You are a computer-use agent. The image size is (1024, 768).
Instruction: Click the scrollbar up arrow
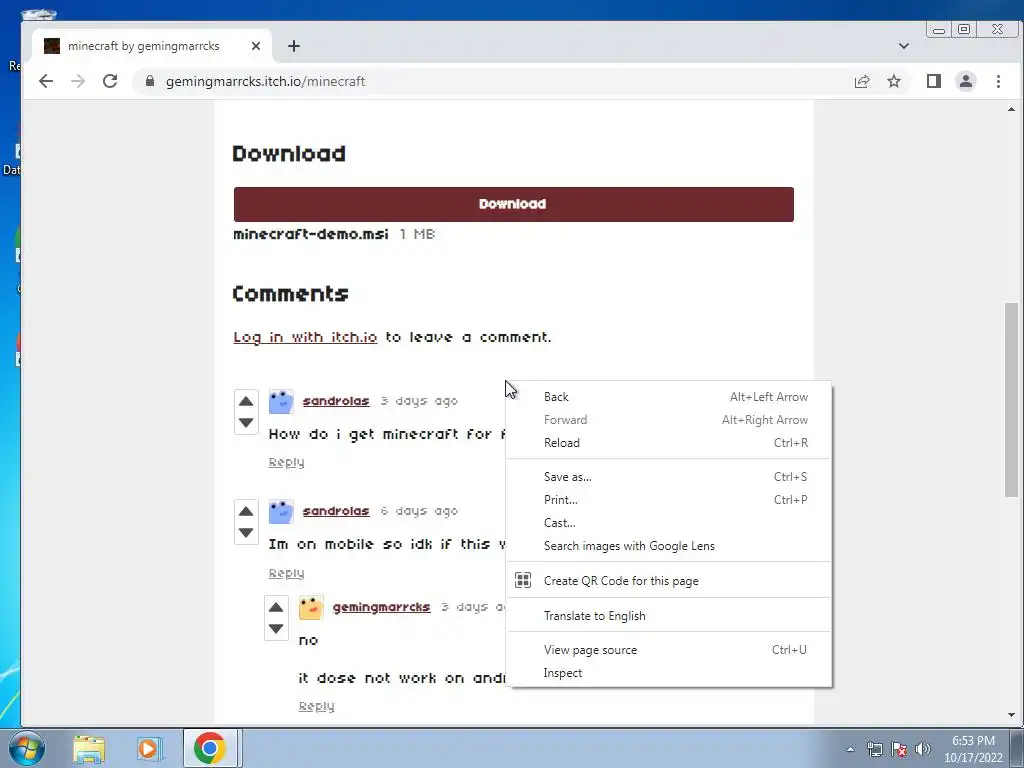[1011, 109]
